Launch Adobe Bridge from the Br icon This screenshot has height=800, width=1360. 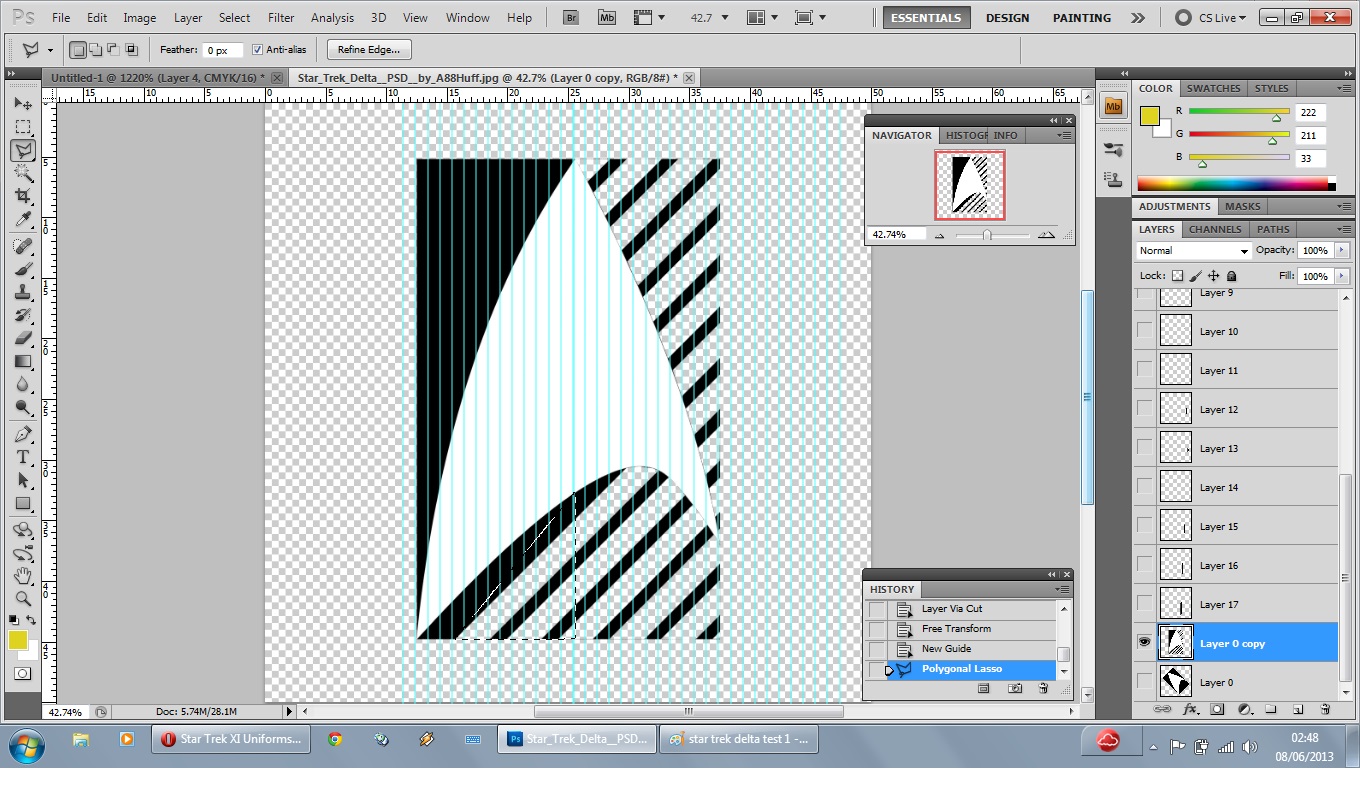point(571,17)
